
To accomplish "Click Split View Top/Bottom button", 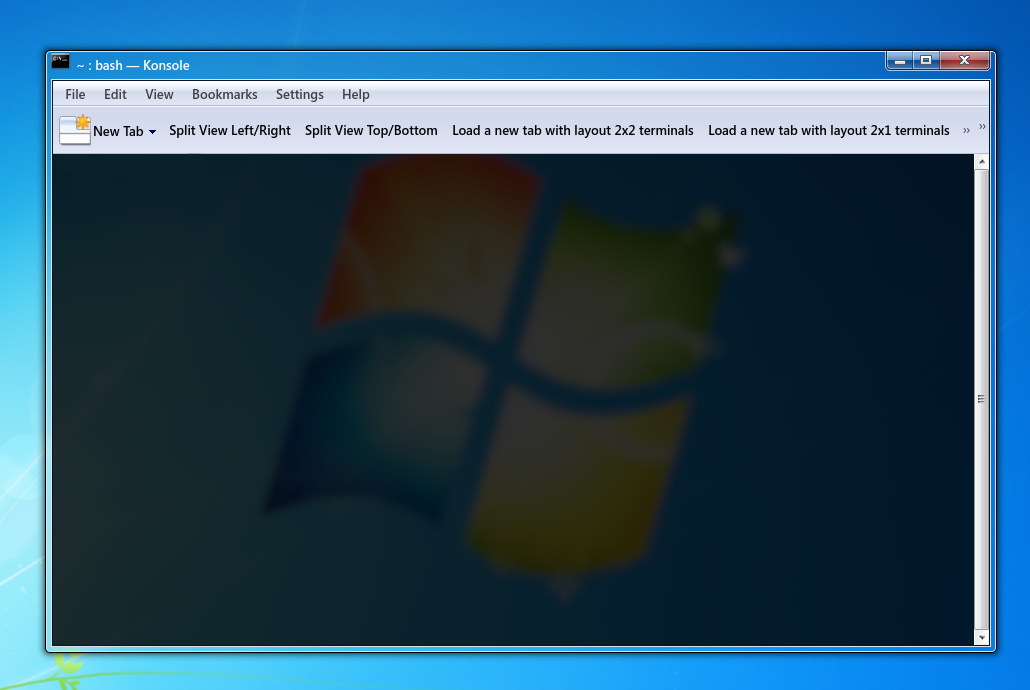I will 371,130.
